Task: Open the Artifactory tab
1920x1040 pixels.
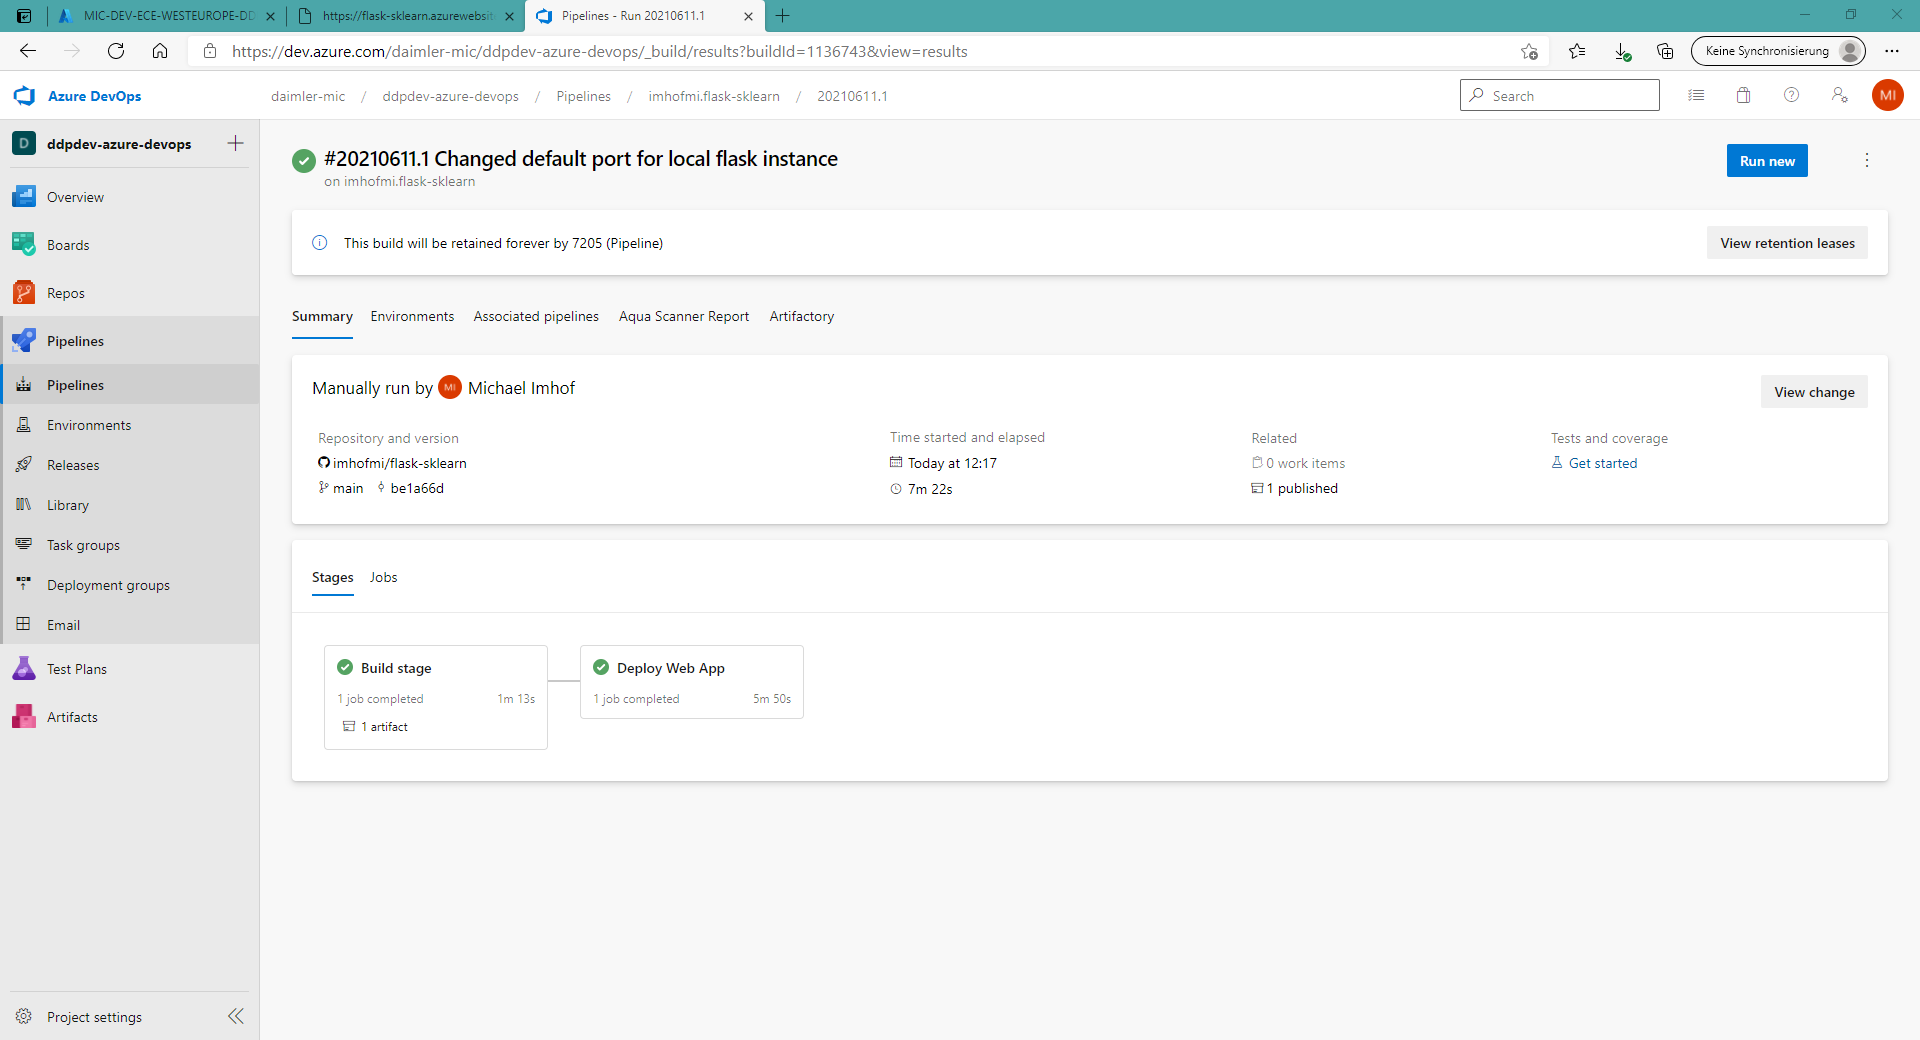Action: (x=802, y=316)
